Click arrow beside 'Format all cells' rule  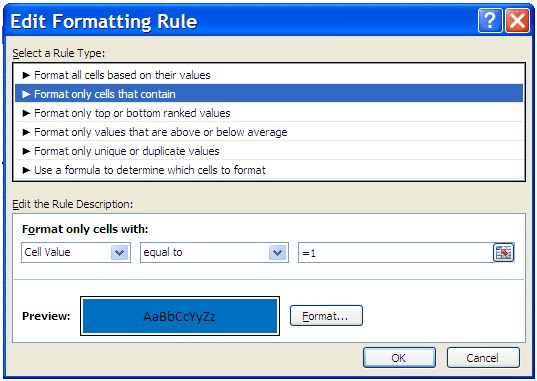tap(26, 75)
